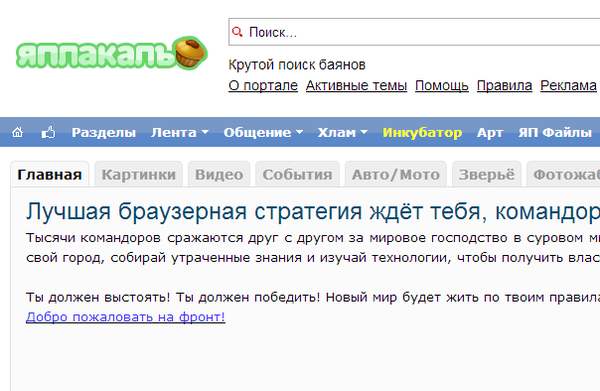Open Активные темы link

356,85
